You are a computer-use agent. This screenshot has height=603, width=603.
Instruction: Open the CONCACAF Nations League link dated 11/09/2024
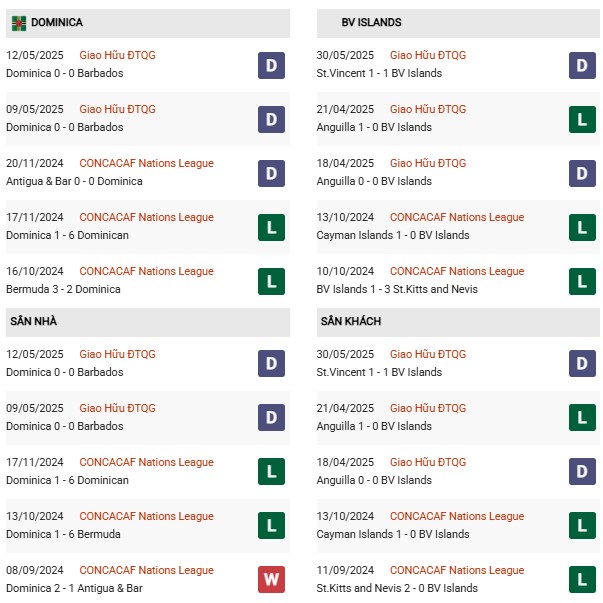pos(457,570)
